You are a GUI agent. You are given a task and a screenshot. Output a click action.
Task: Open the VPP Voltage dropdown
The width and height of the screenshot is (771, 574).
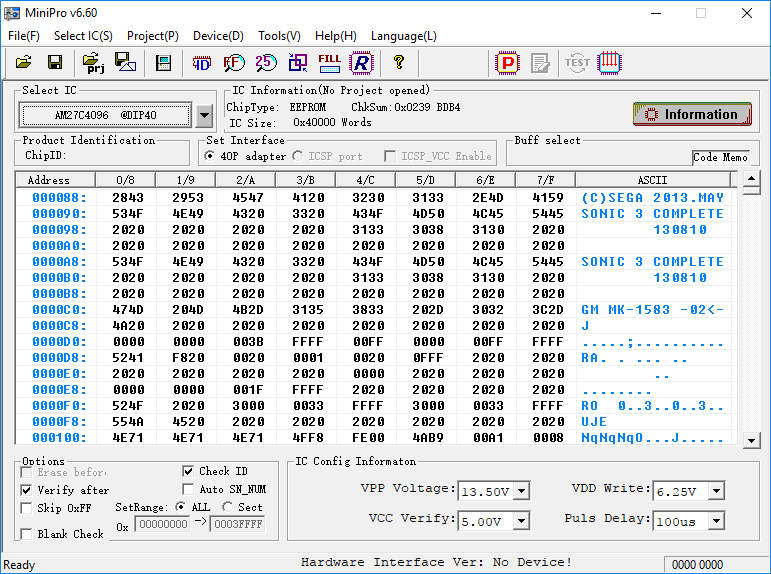point(521,491)
